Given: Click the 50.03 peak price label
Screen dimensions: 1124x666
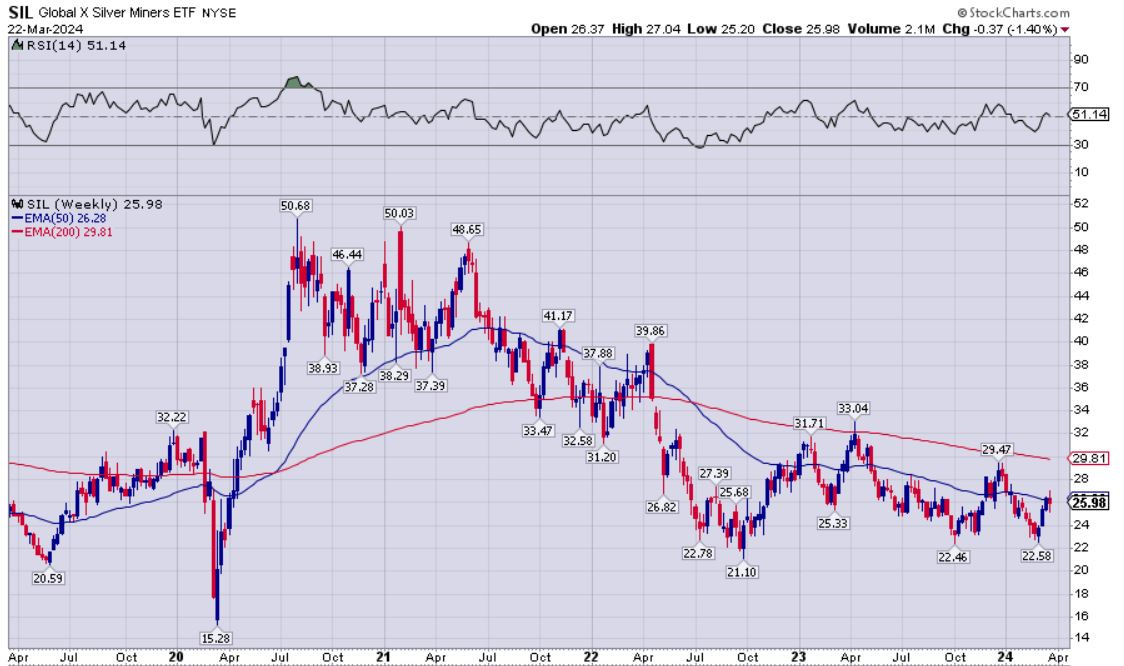Looking at the screenshot, I should point(399,213).
